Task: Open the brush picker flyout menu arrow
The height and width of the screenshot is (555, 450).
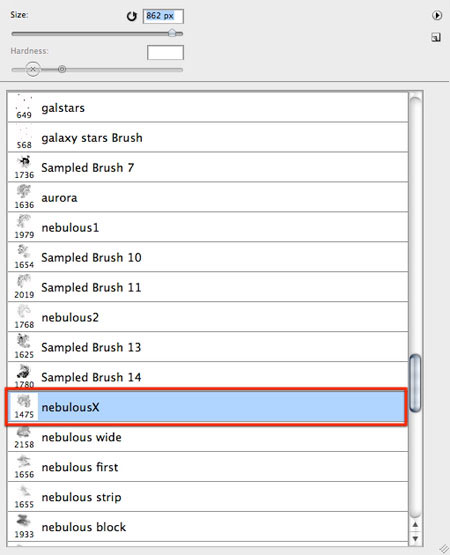Action: point(437,16)
